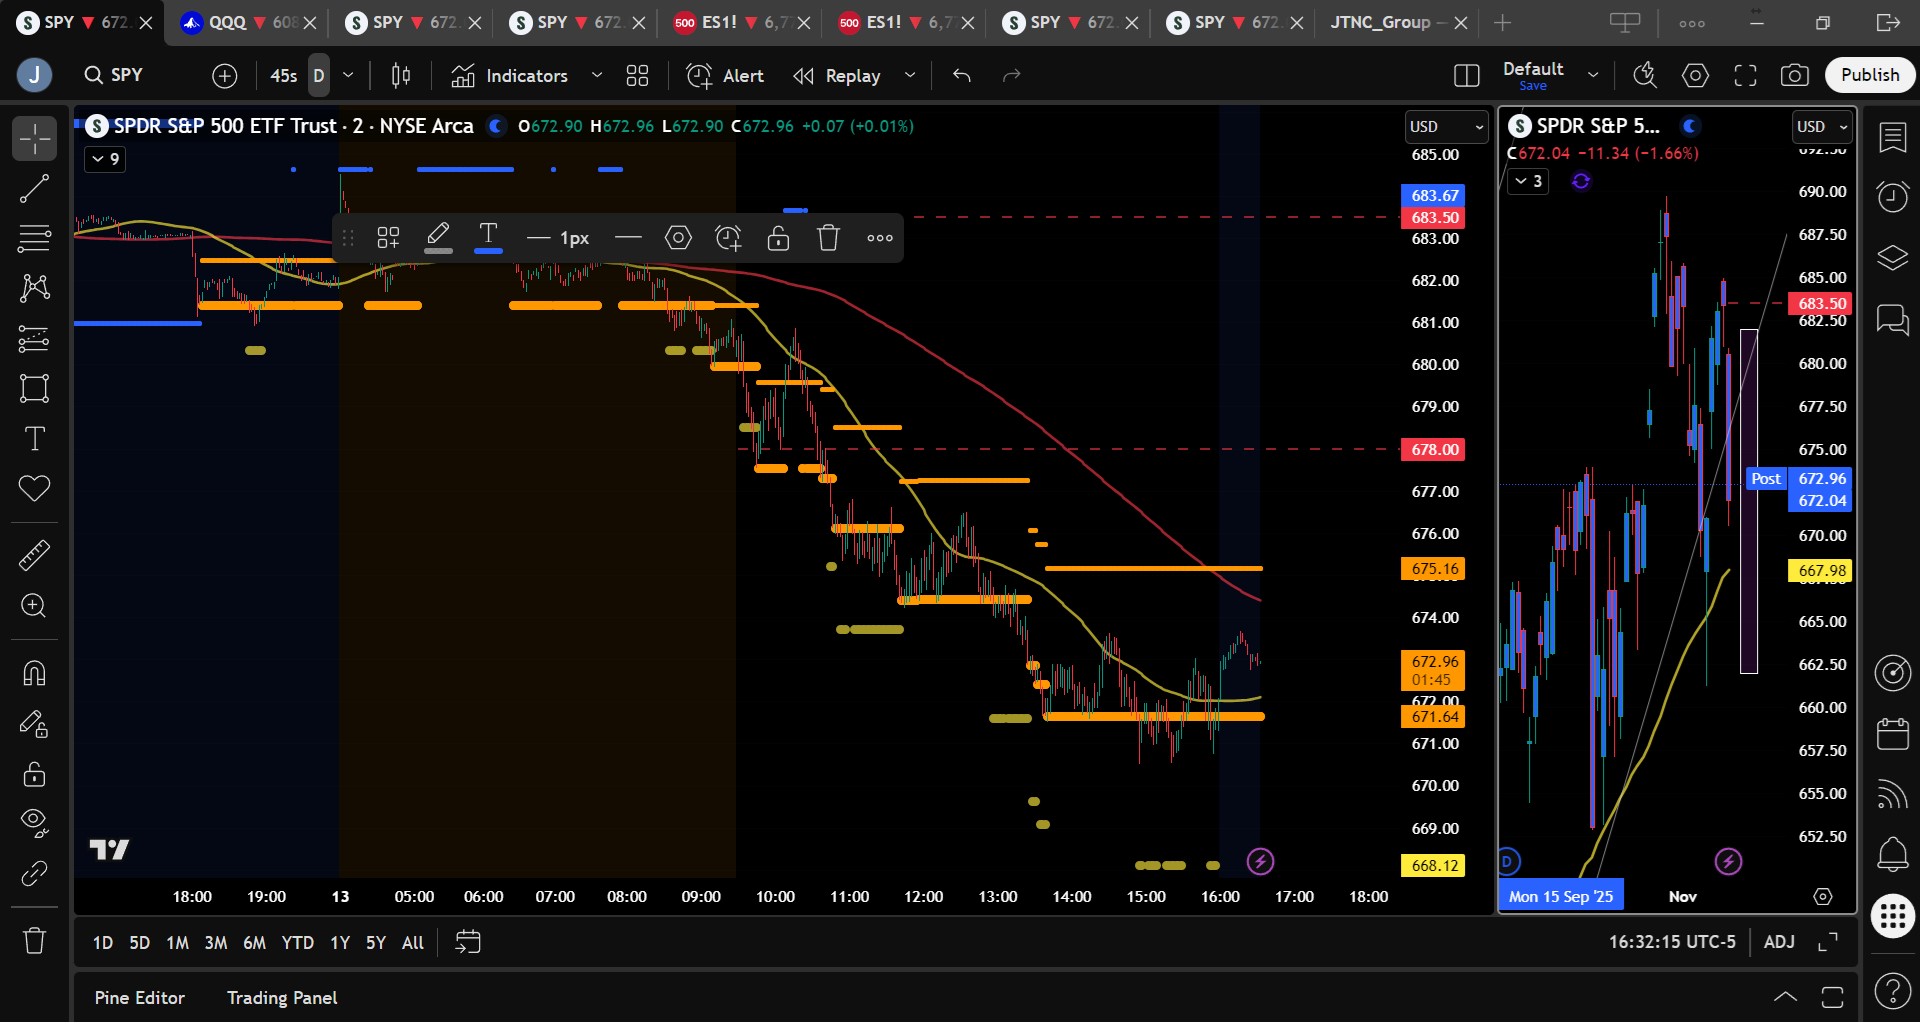The width and height of the screenshot is (1920, 1025).
Task: Start bar Replay mode
Action: pos(837,75)
